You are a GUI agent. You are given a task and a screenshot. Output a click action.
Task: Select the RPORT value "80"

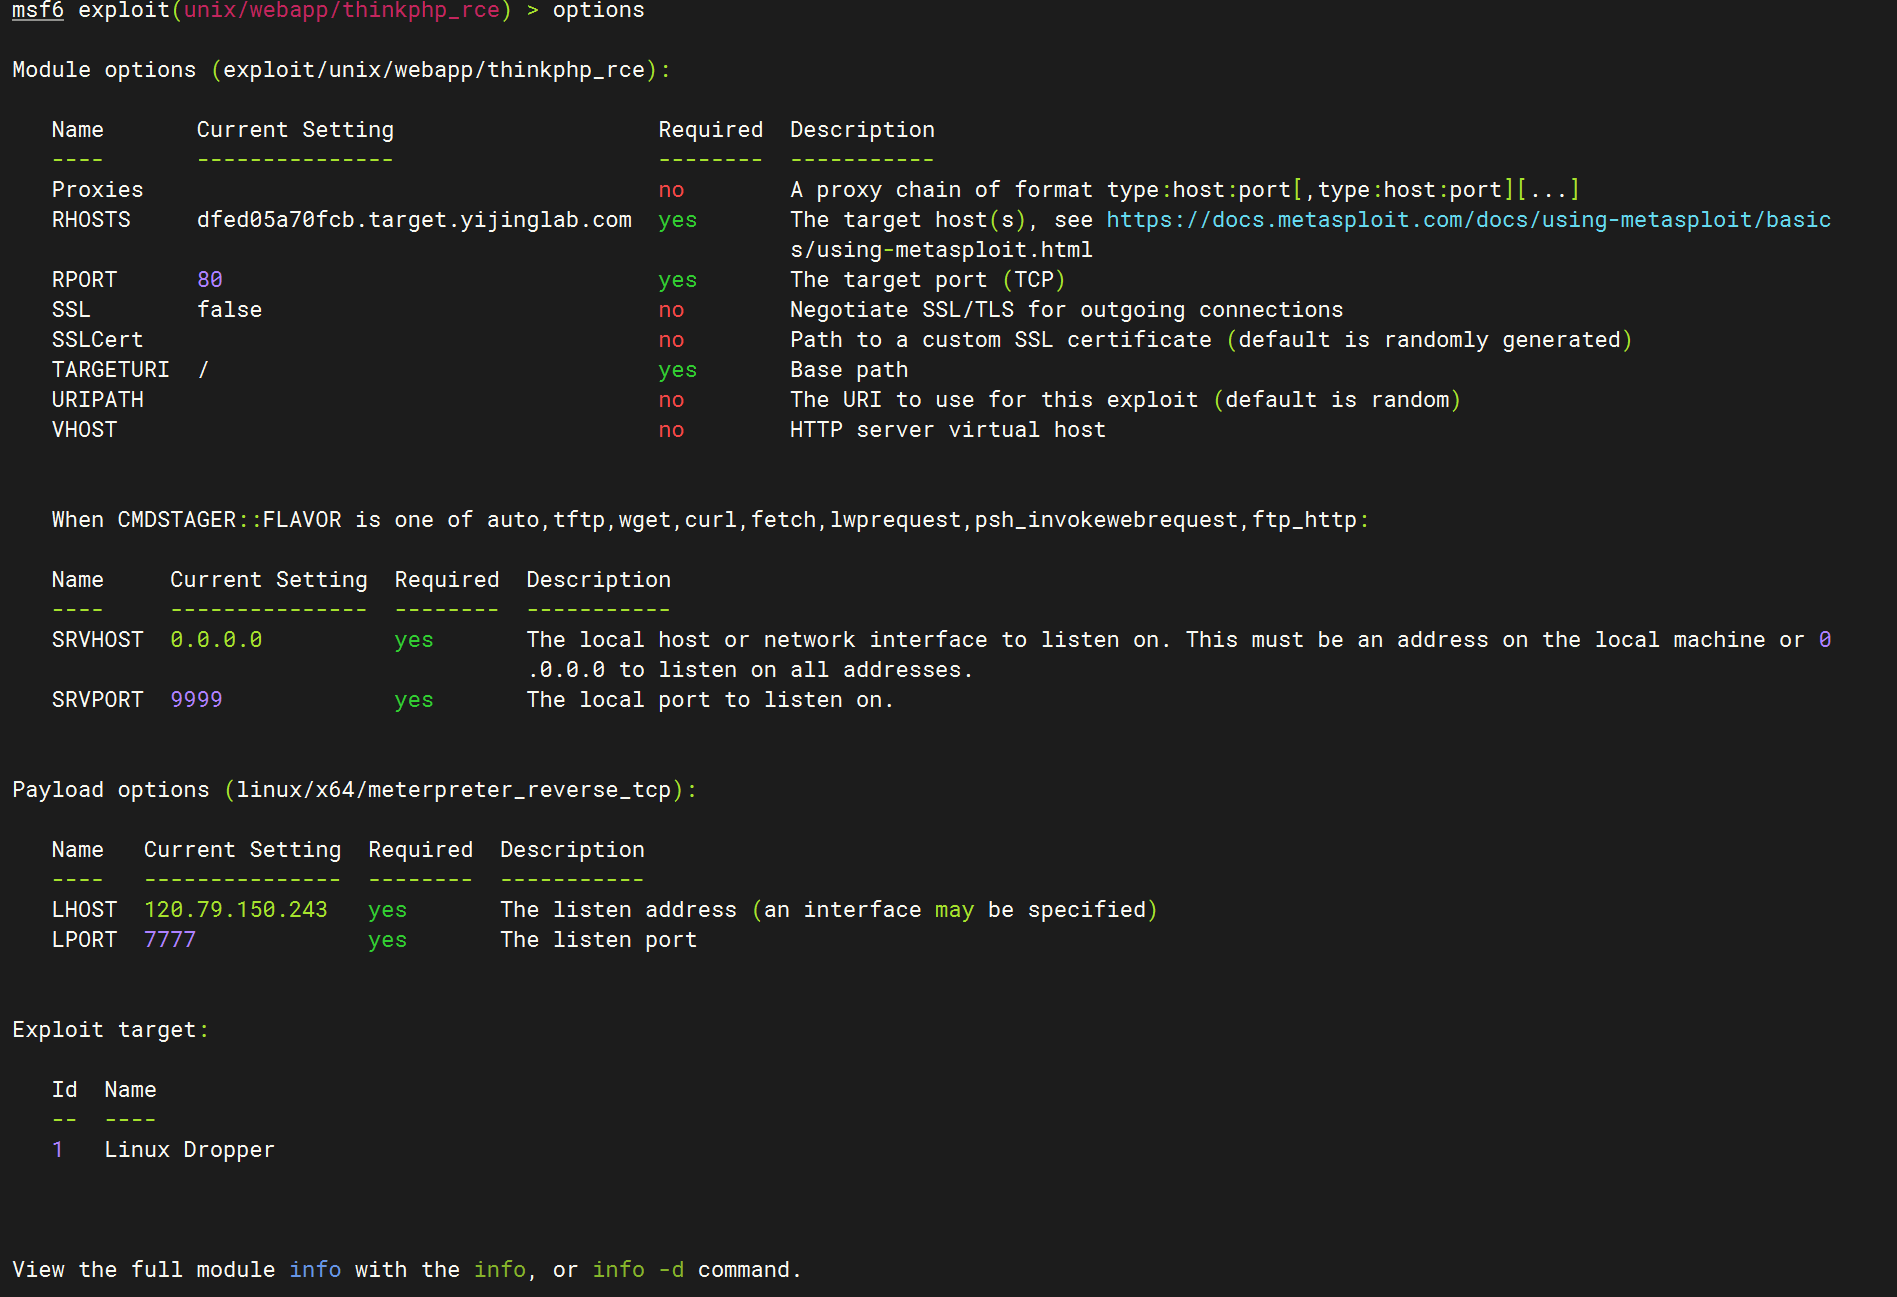(x=210, y=280)
